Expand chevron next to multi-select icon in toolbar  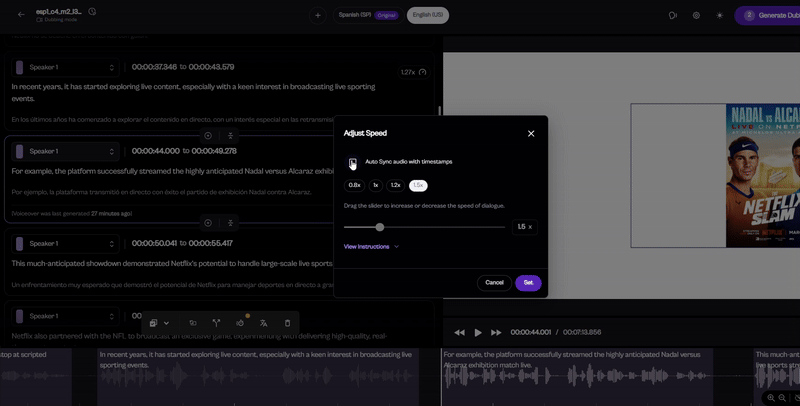click(166, 323)
